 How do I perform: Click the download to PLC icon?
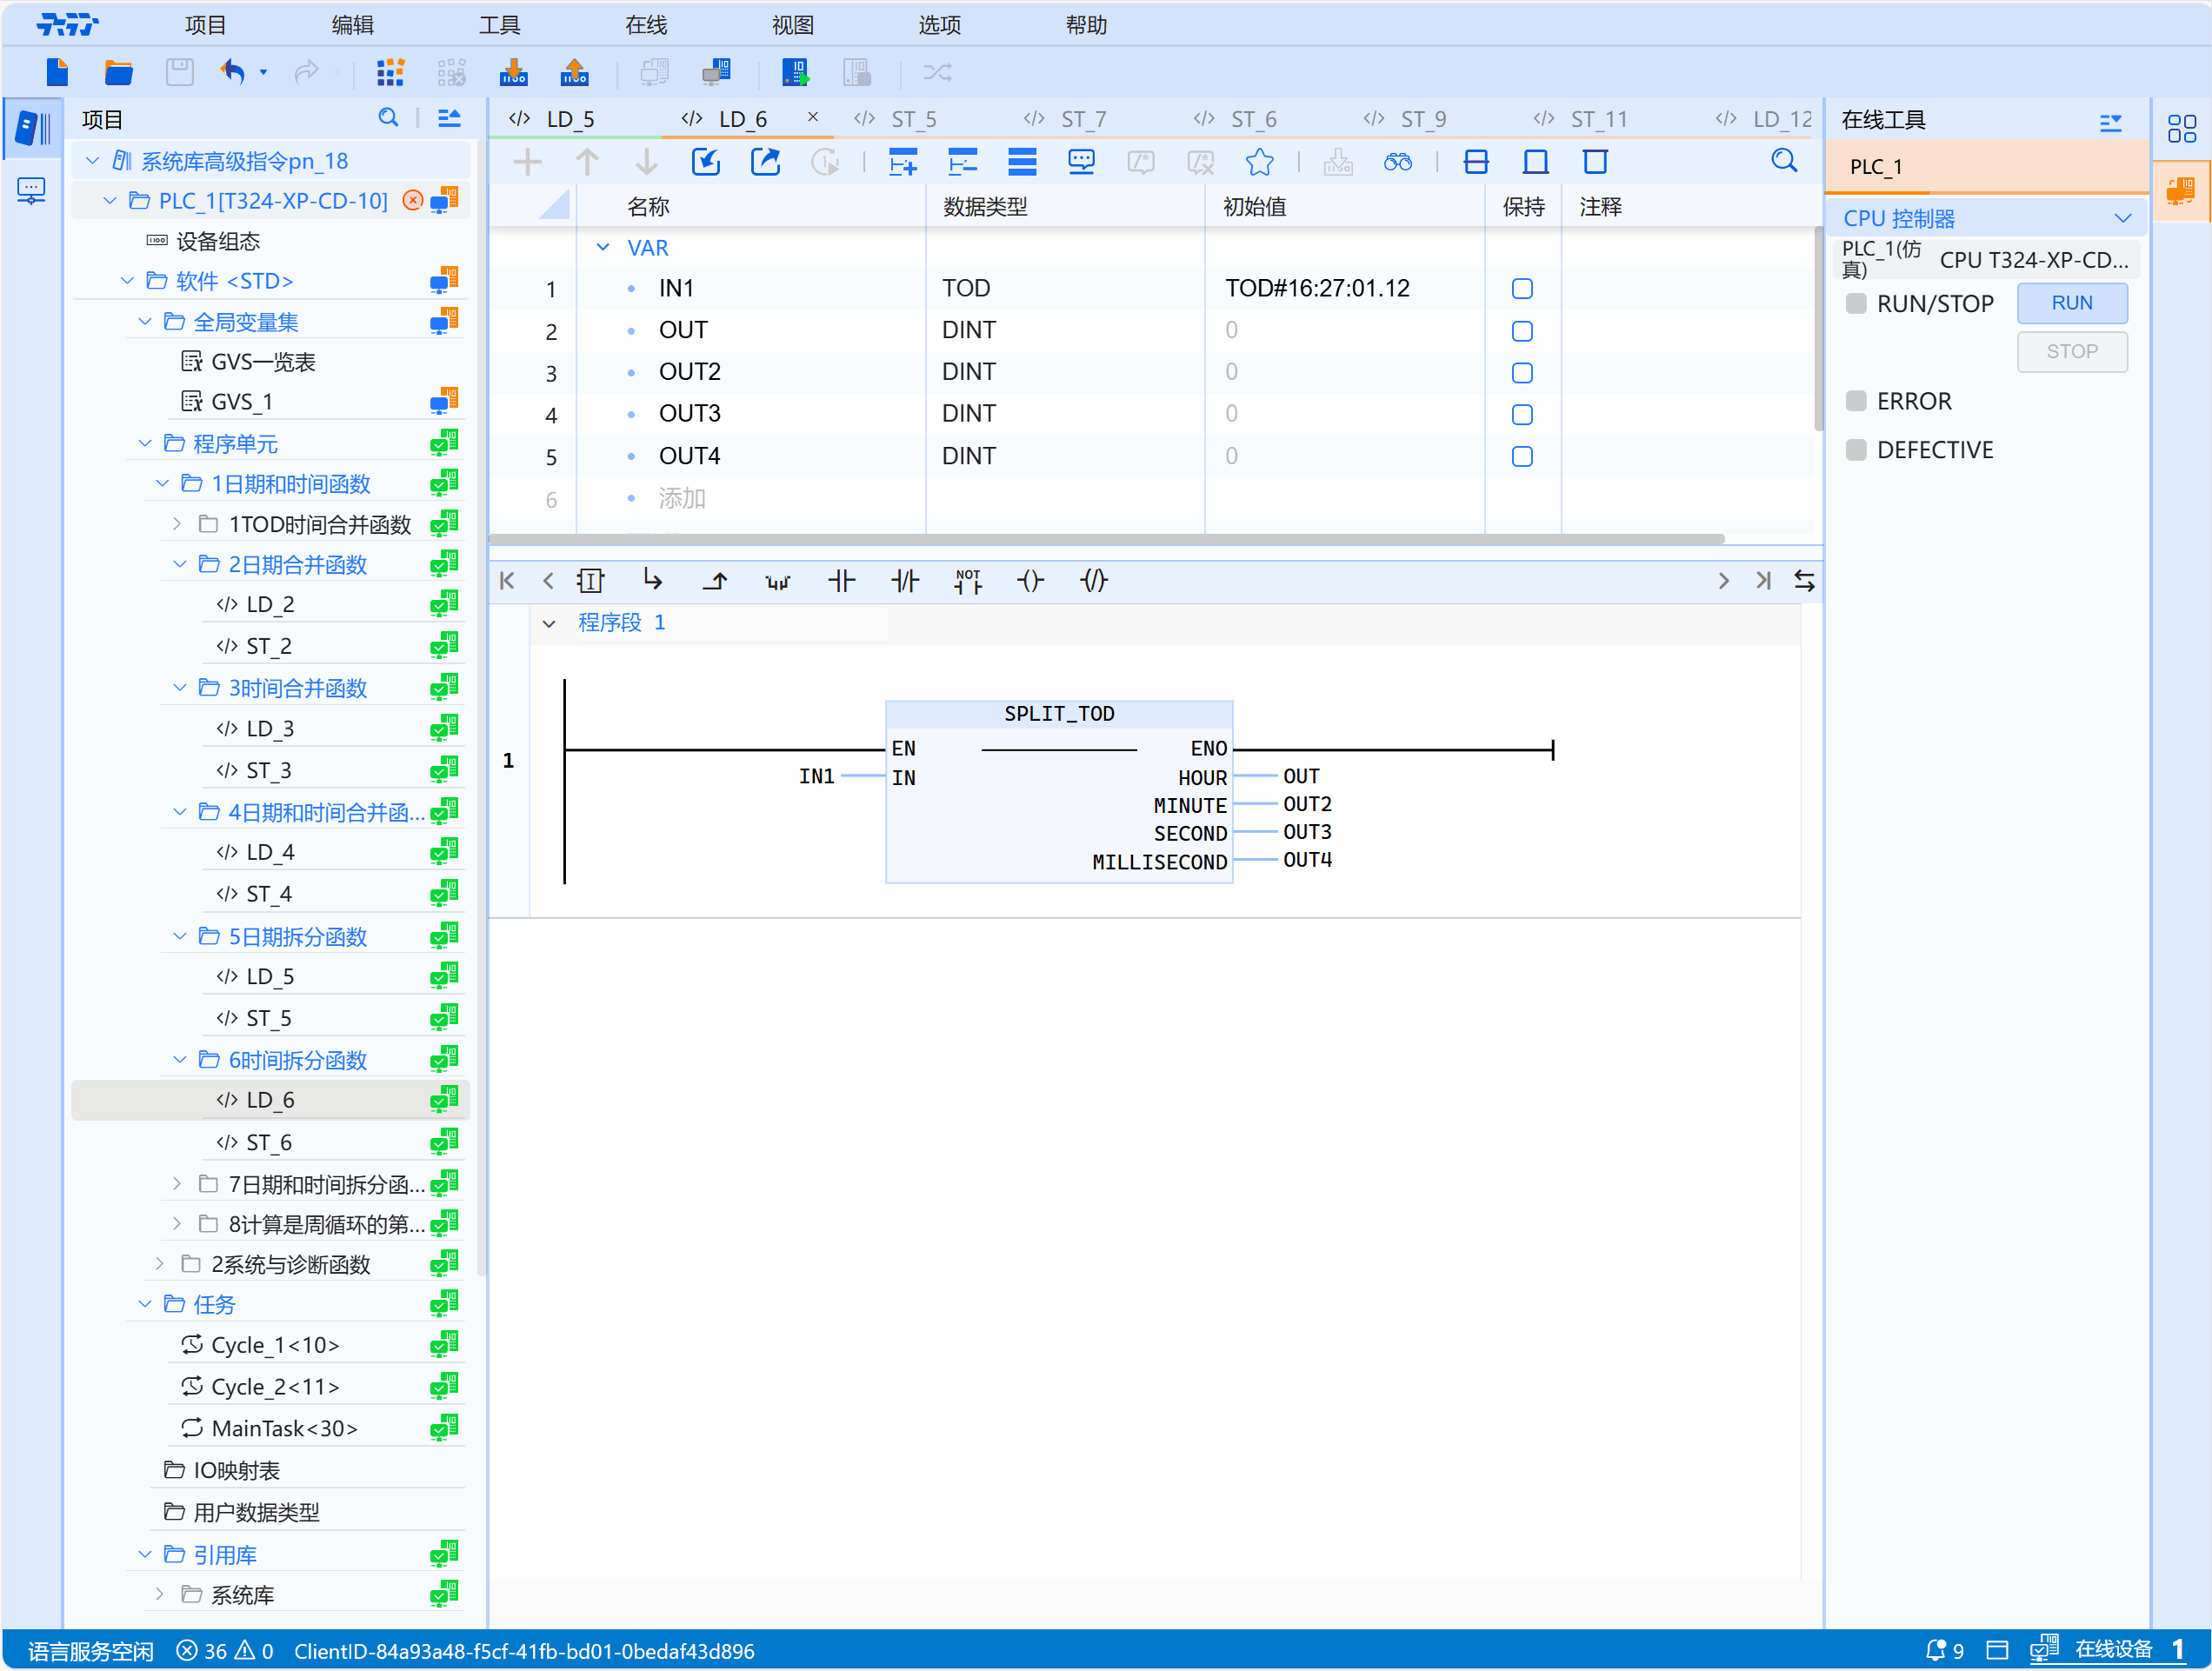pos(513,72)
